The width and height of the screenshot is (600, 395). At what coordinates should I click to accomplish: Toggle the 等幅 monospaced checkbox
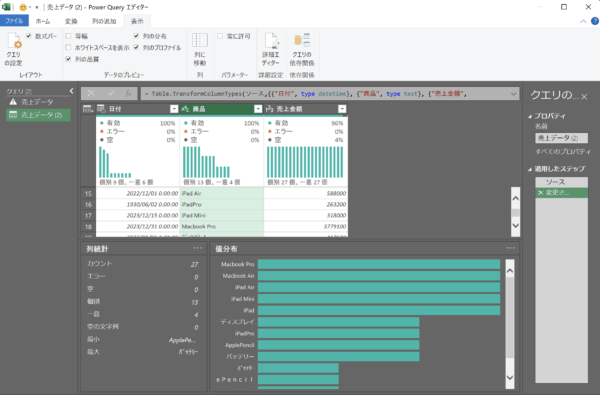click(68, 36)
